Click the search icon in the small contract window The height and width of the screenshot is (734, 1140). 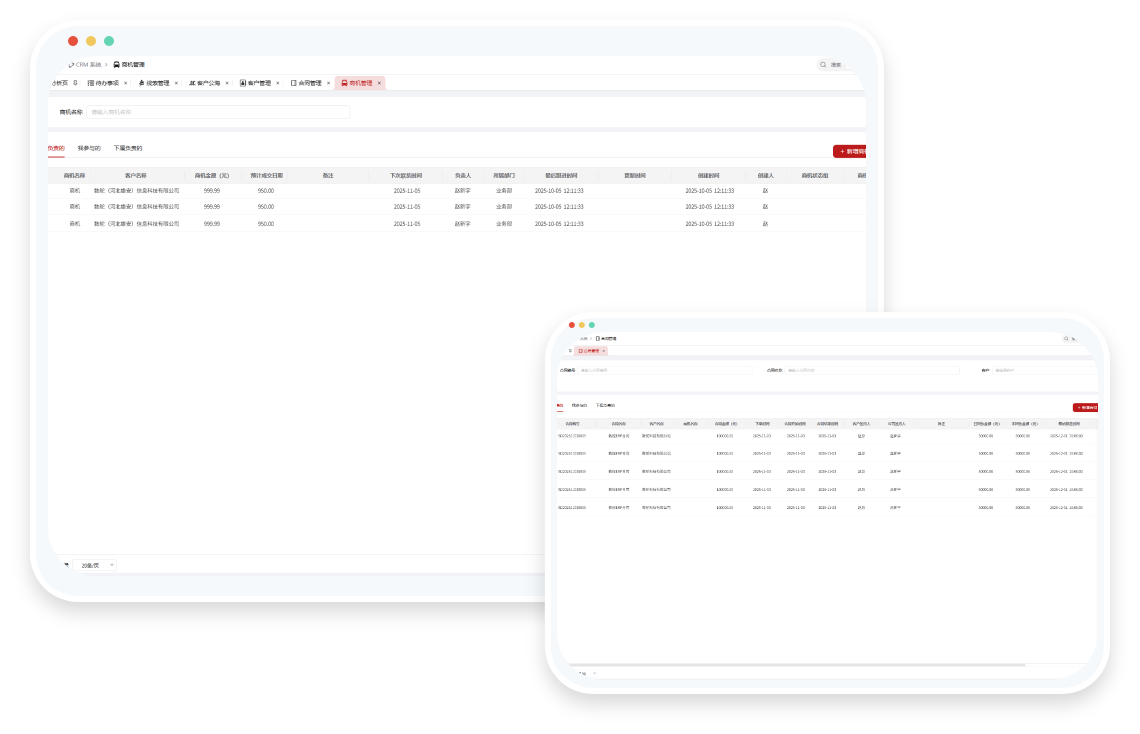pyautogui.click(x=1066, y=339)
